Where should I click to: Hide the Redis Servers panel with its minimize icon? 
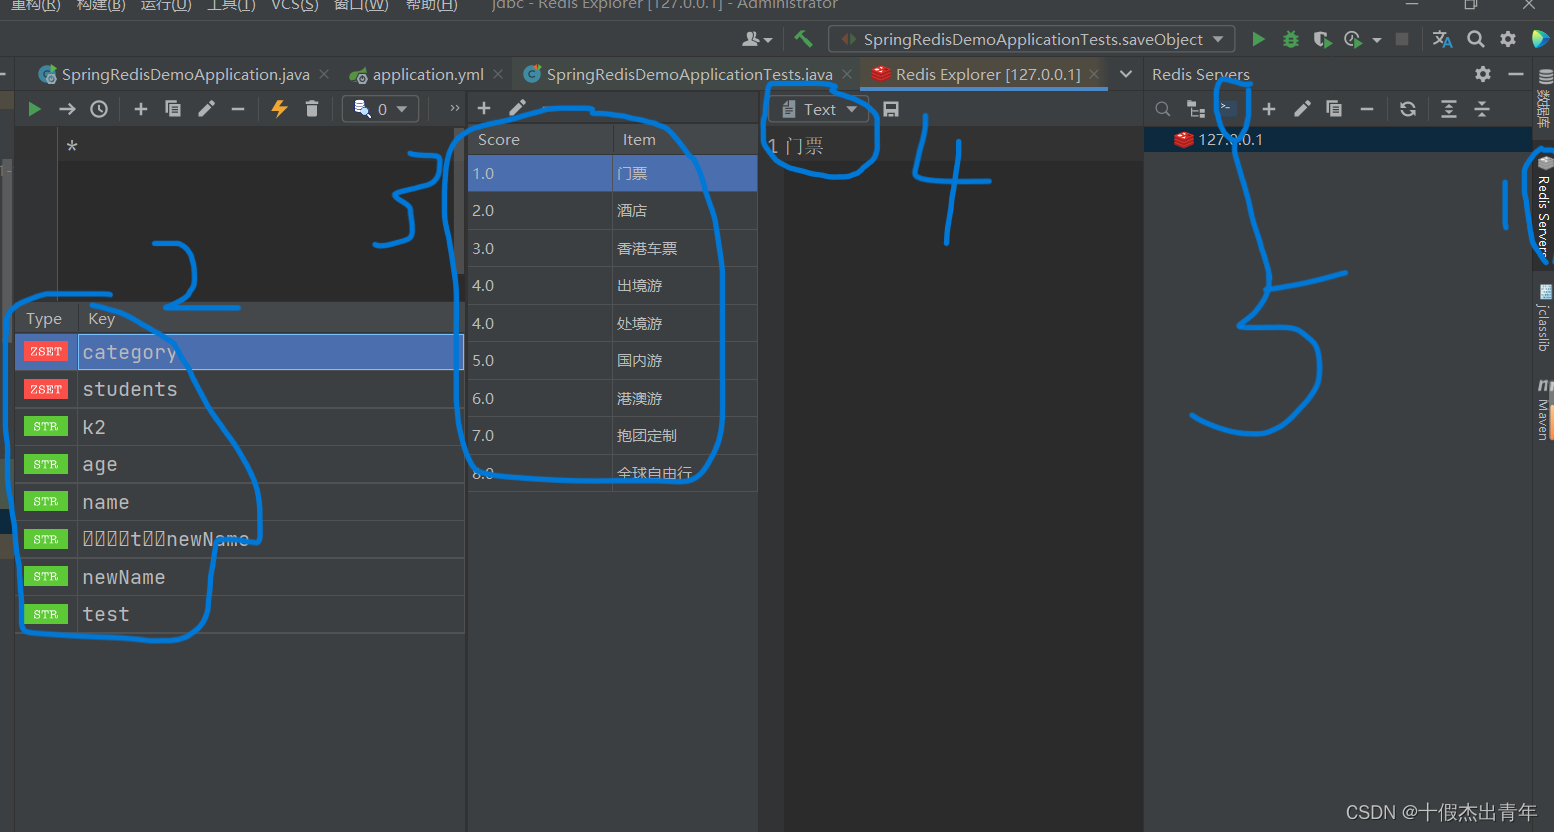(x=1516, y=74)
